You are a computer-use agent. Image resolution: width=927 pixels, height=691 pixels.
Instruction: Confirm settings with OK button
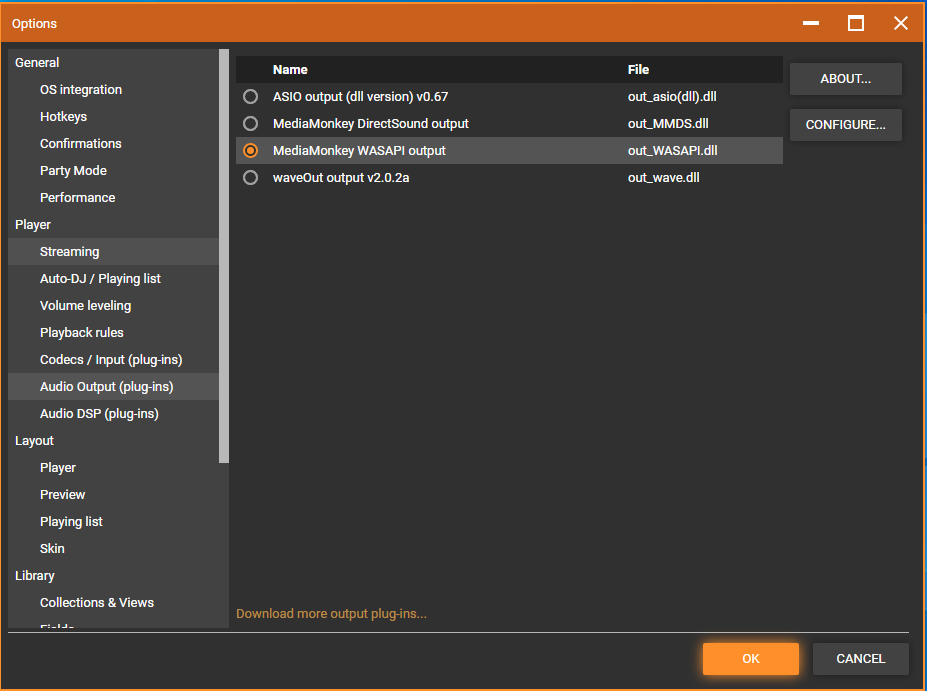[x=750, y=658]
